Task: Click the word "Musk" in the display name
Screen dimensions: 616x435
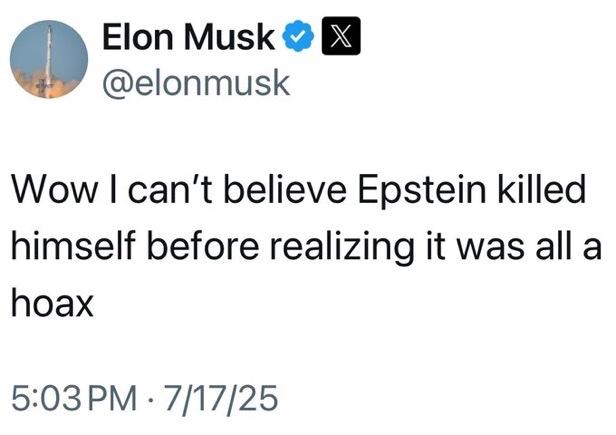Action: [x=229, y=37]
